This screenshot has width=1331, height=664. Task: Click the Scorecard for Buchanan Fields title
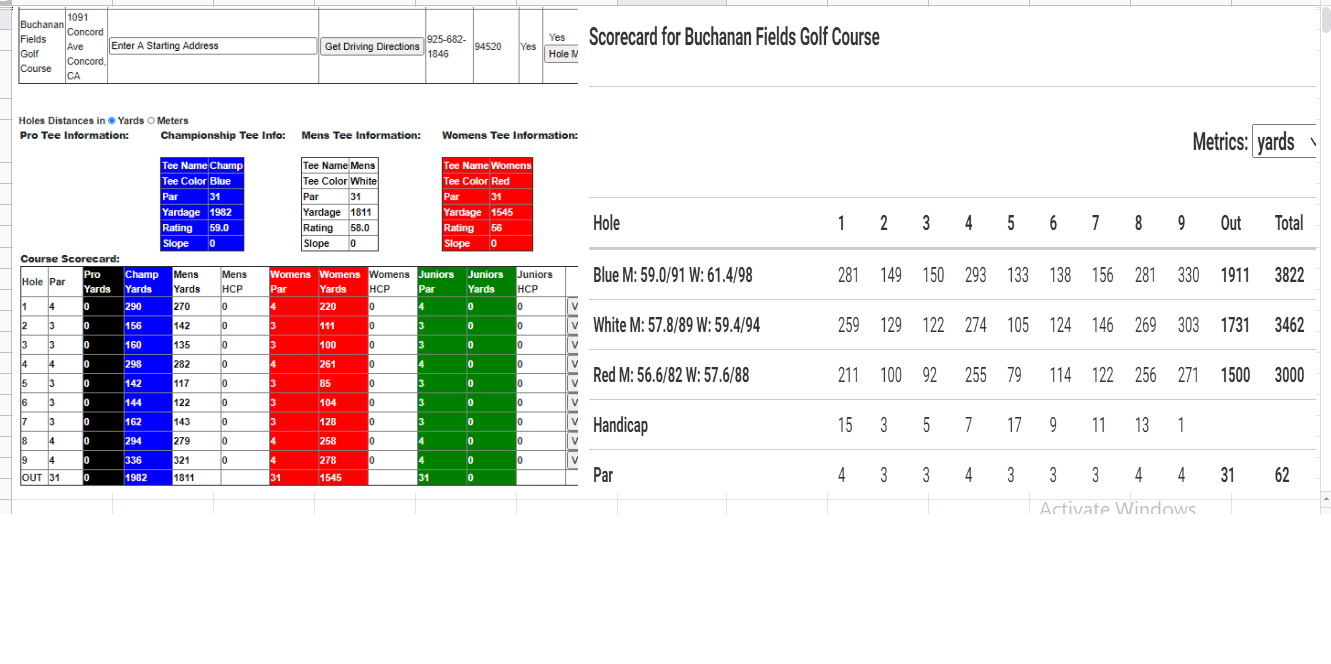pos(734,37)
